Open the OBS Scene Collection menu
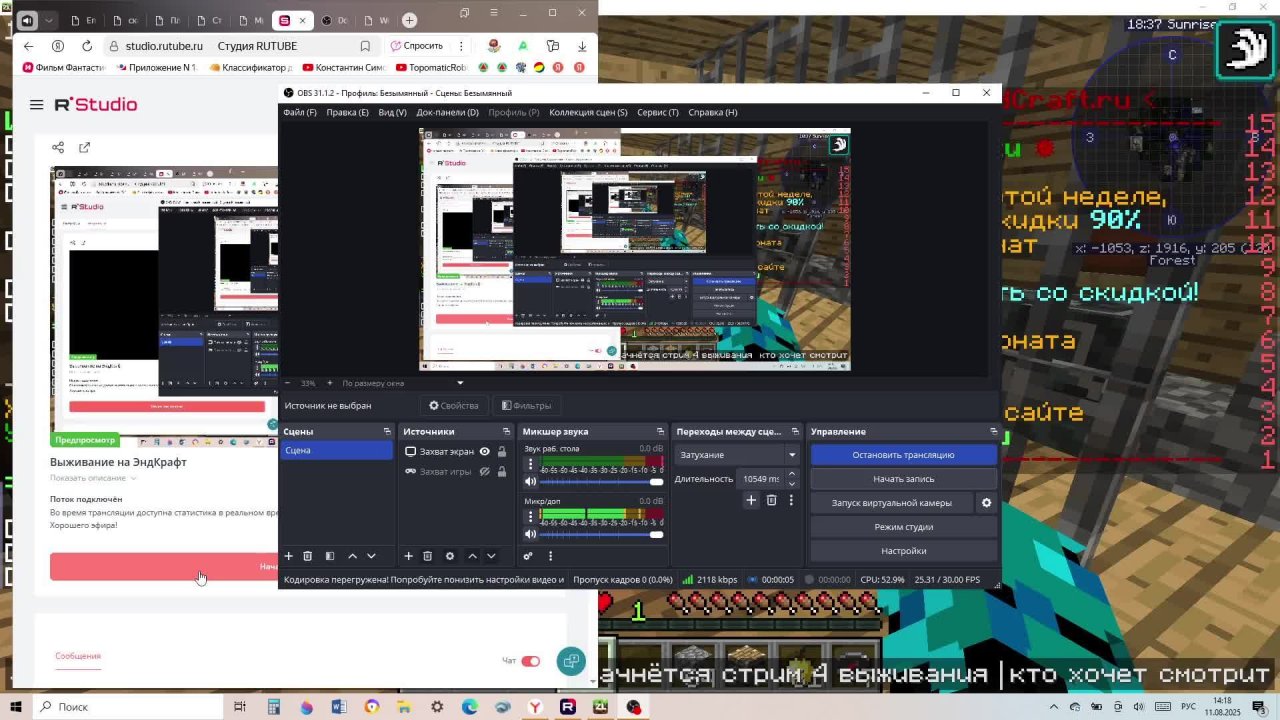Screen dimensions: 1280x720 (588, 112)
